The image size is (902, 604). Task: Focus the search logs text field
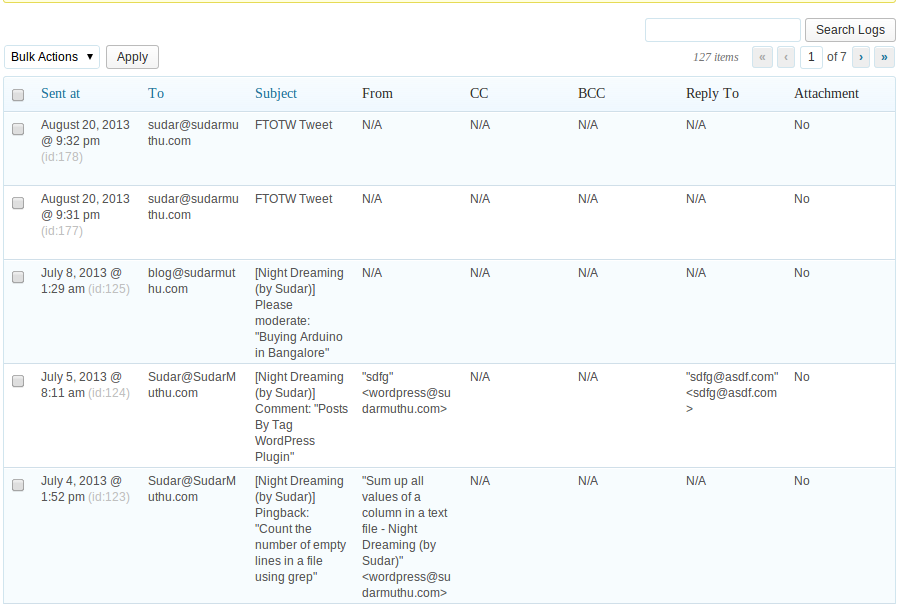click(722, 30)
